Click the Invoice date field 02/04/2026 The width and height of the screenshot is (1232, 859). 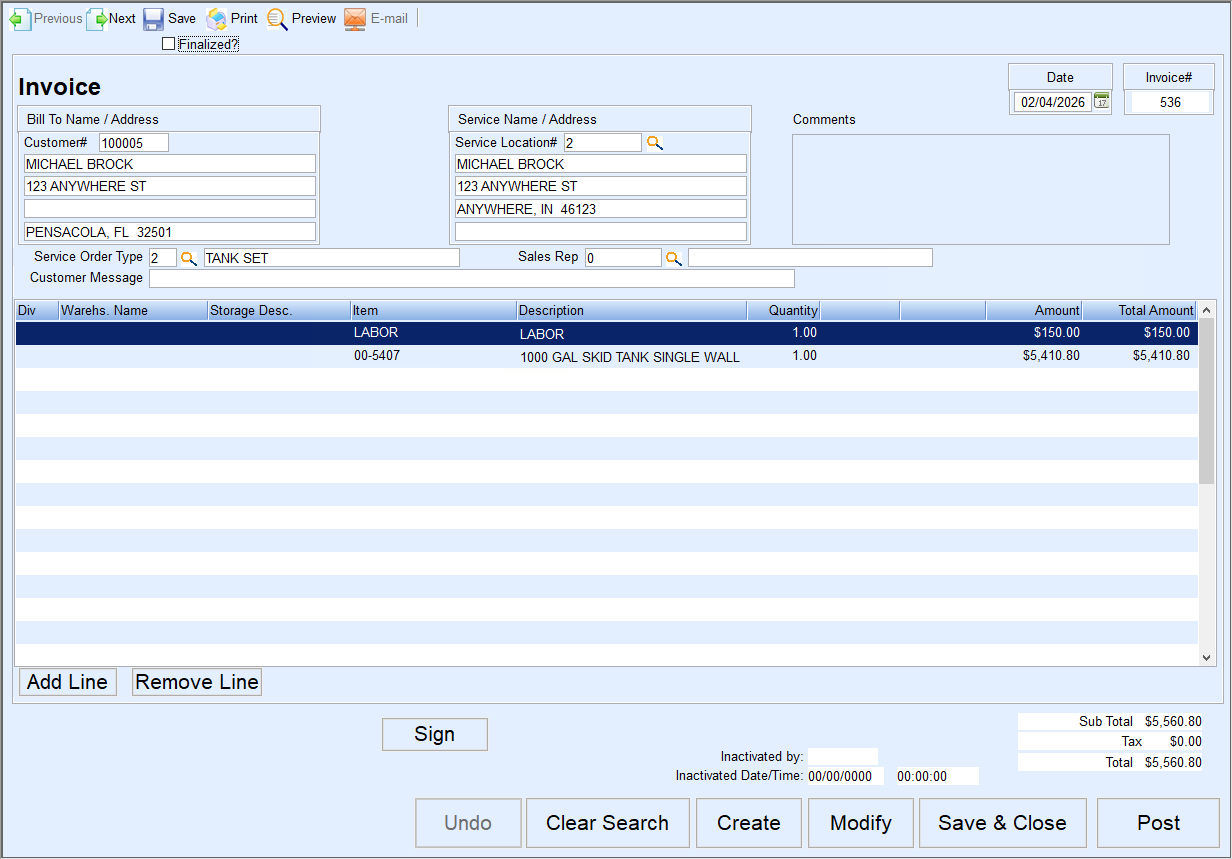1053,102
